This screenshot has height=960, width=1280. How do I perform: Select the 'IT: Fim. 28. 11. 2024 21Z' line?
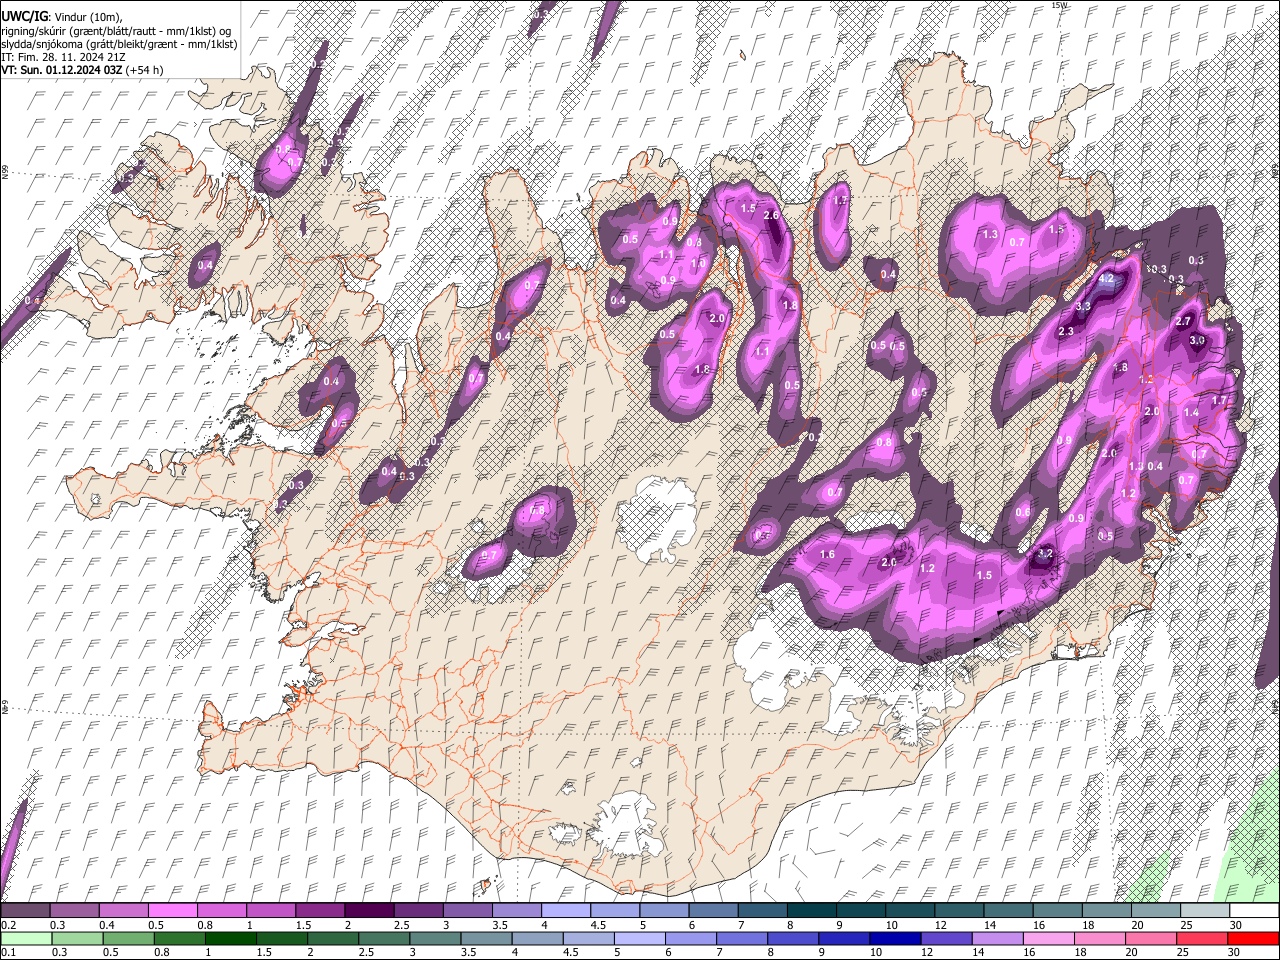coord(61,57)
